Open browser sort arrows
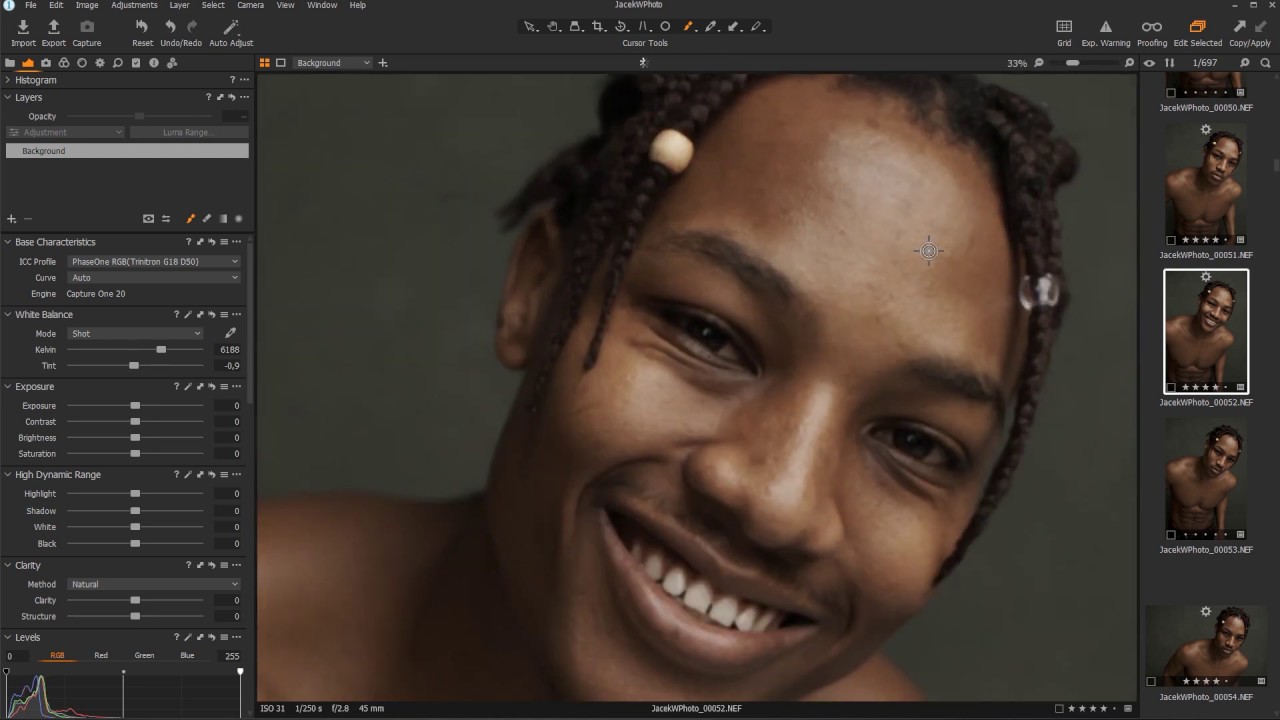The width and height of the screenshot is (1280, 720). pos(1169,63)
